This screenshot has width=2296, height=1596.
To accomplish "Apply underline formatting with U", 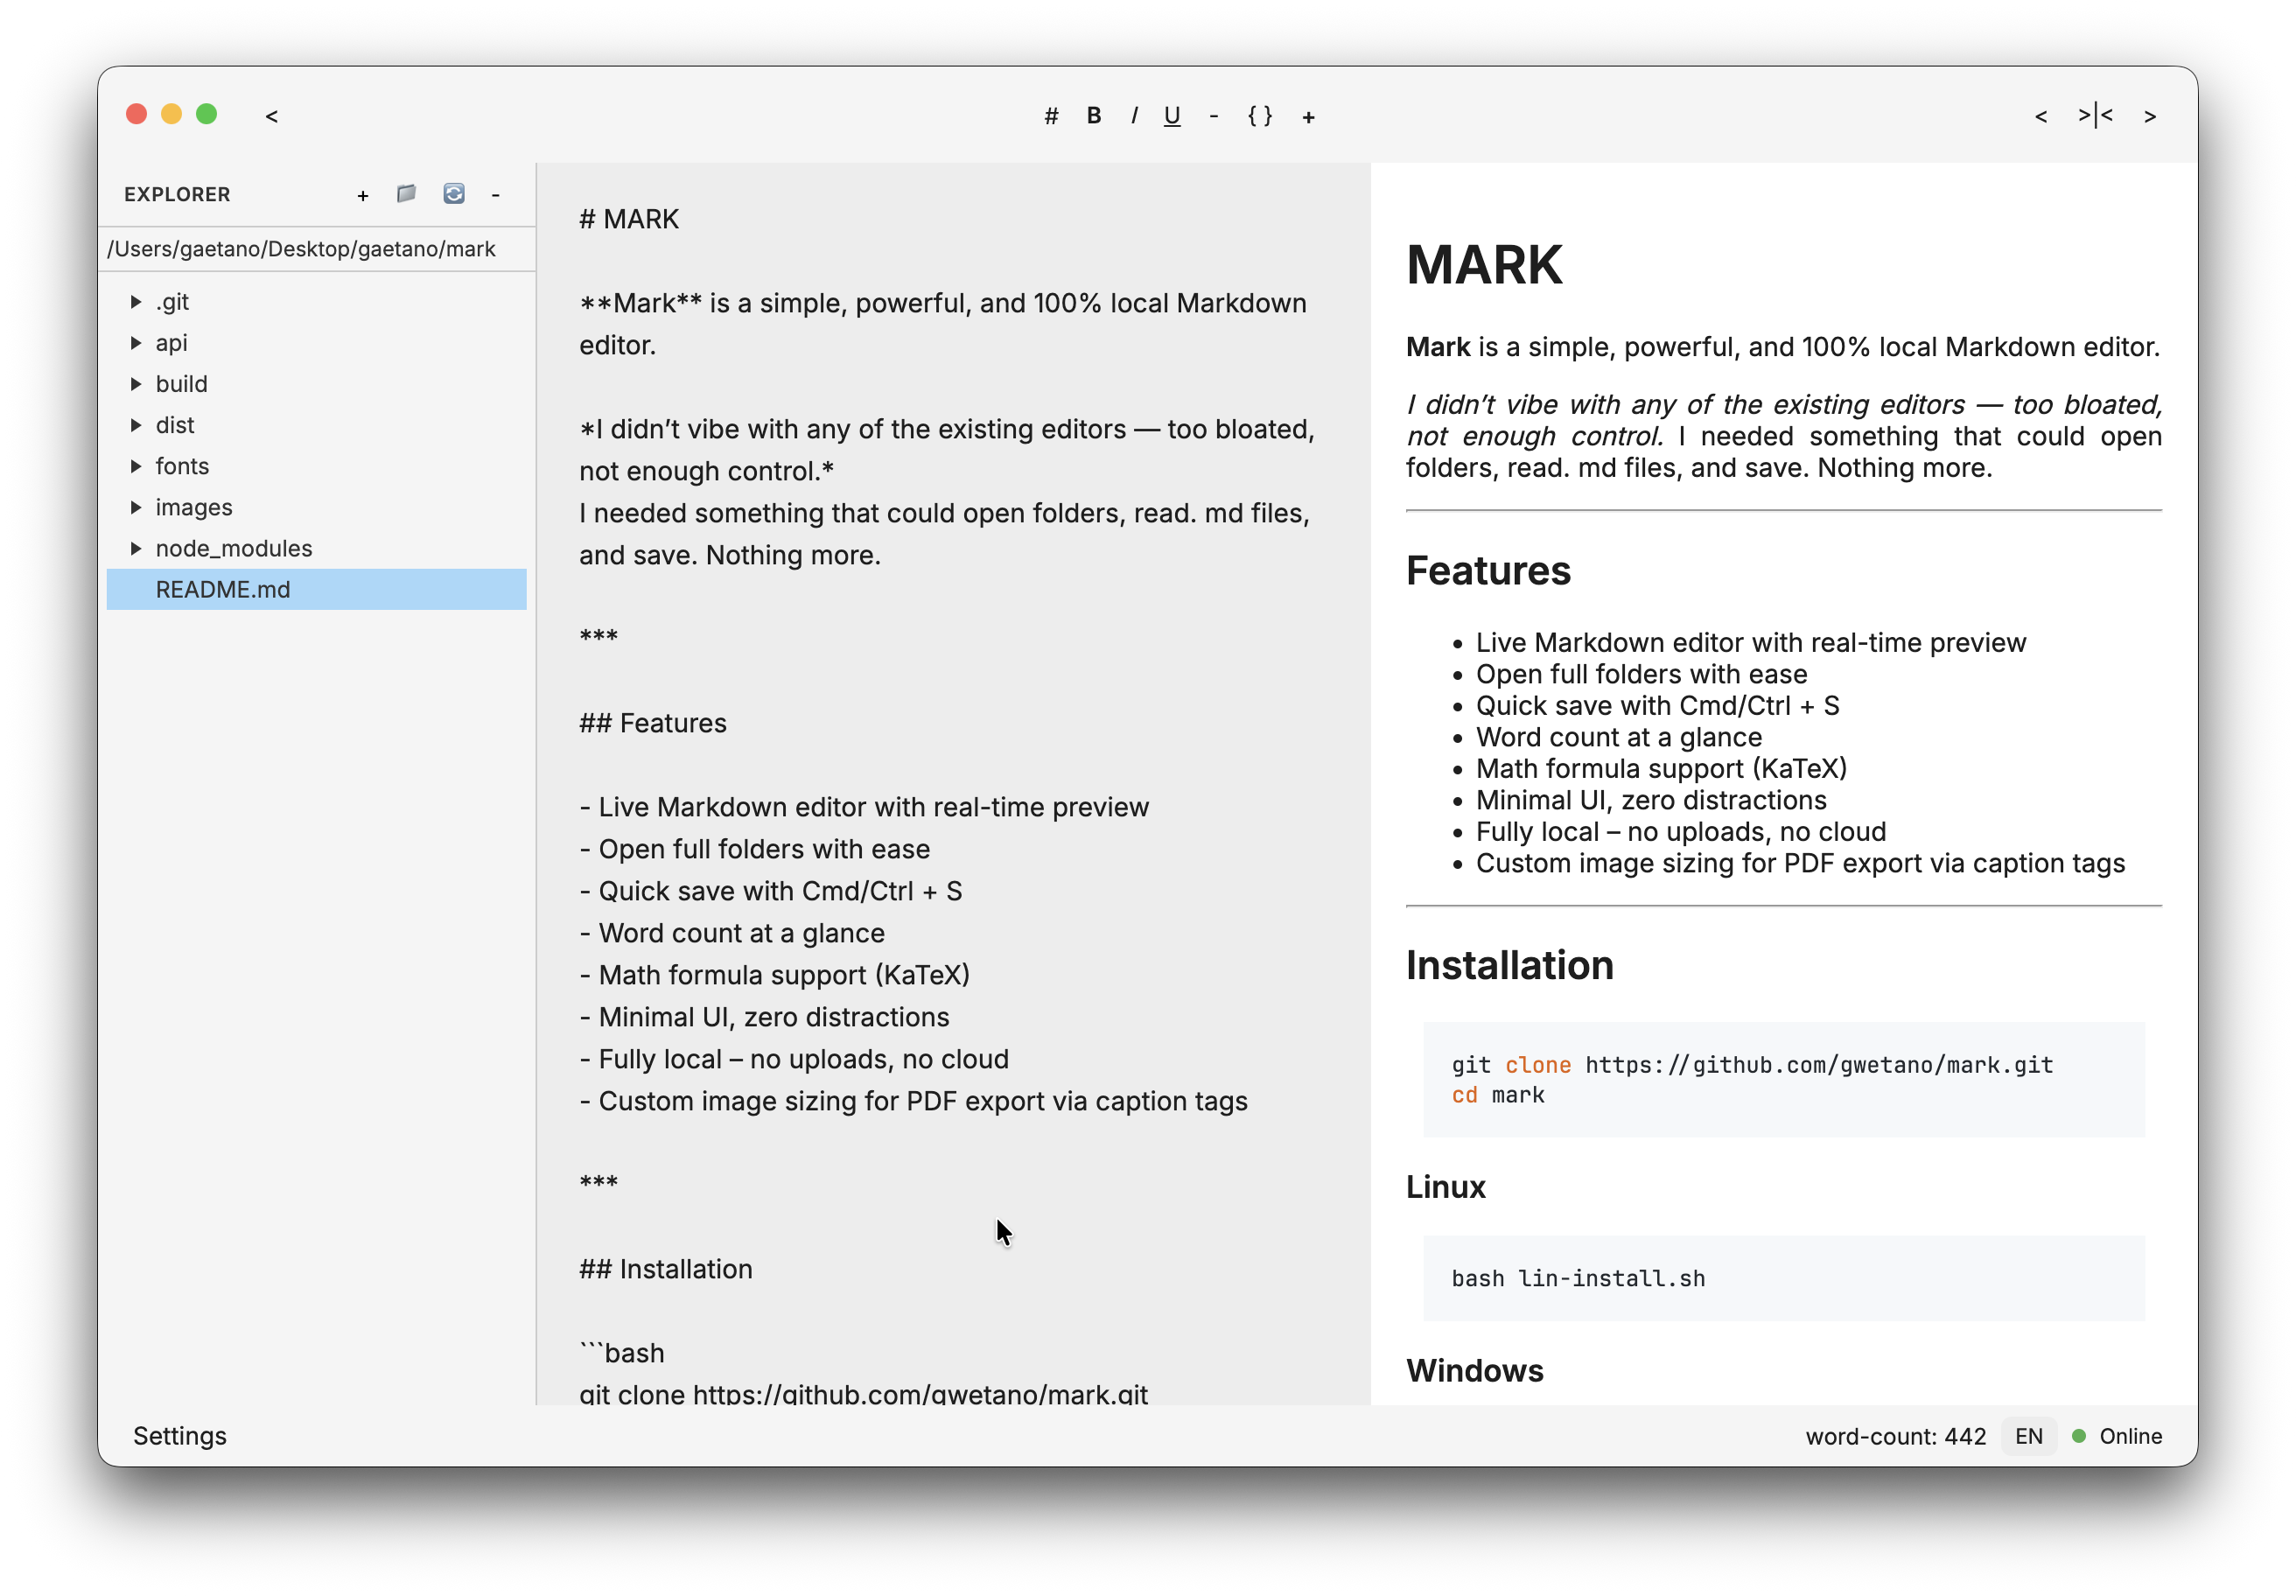I will tap(1172, 116).
